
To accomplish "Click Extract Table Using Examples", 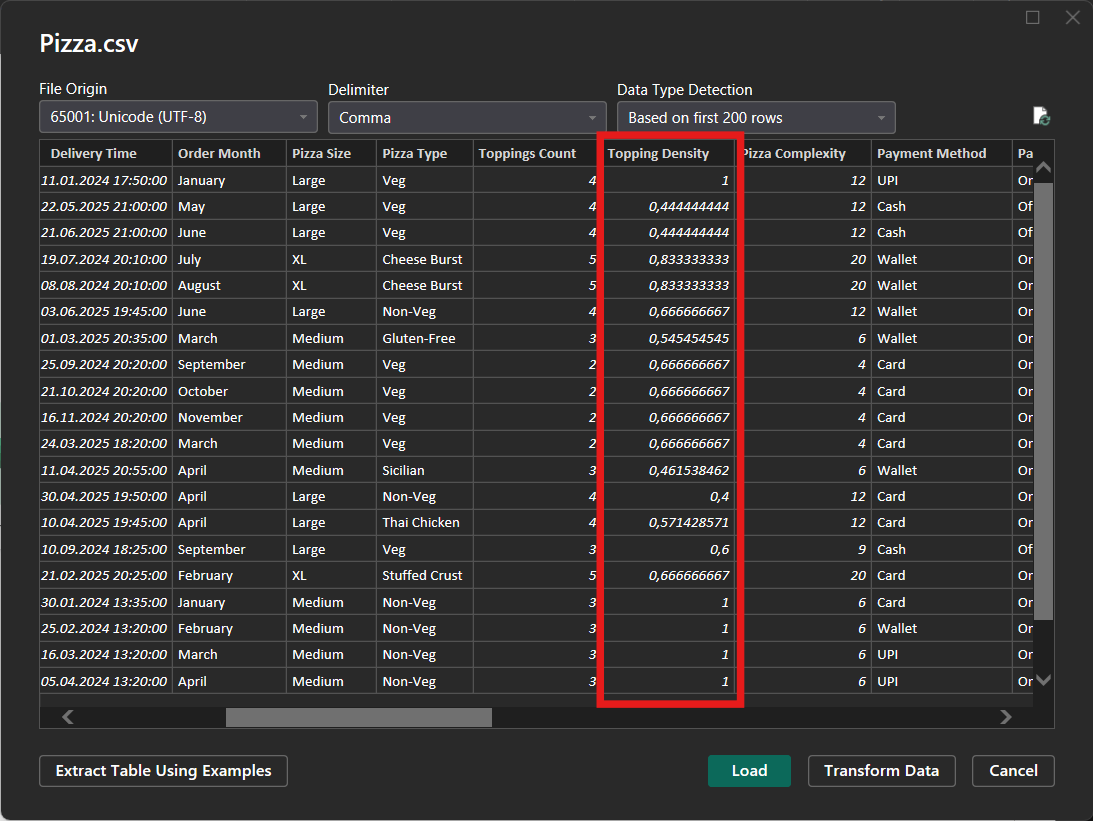I will [163, 771].
